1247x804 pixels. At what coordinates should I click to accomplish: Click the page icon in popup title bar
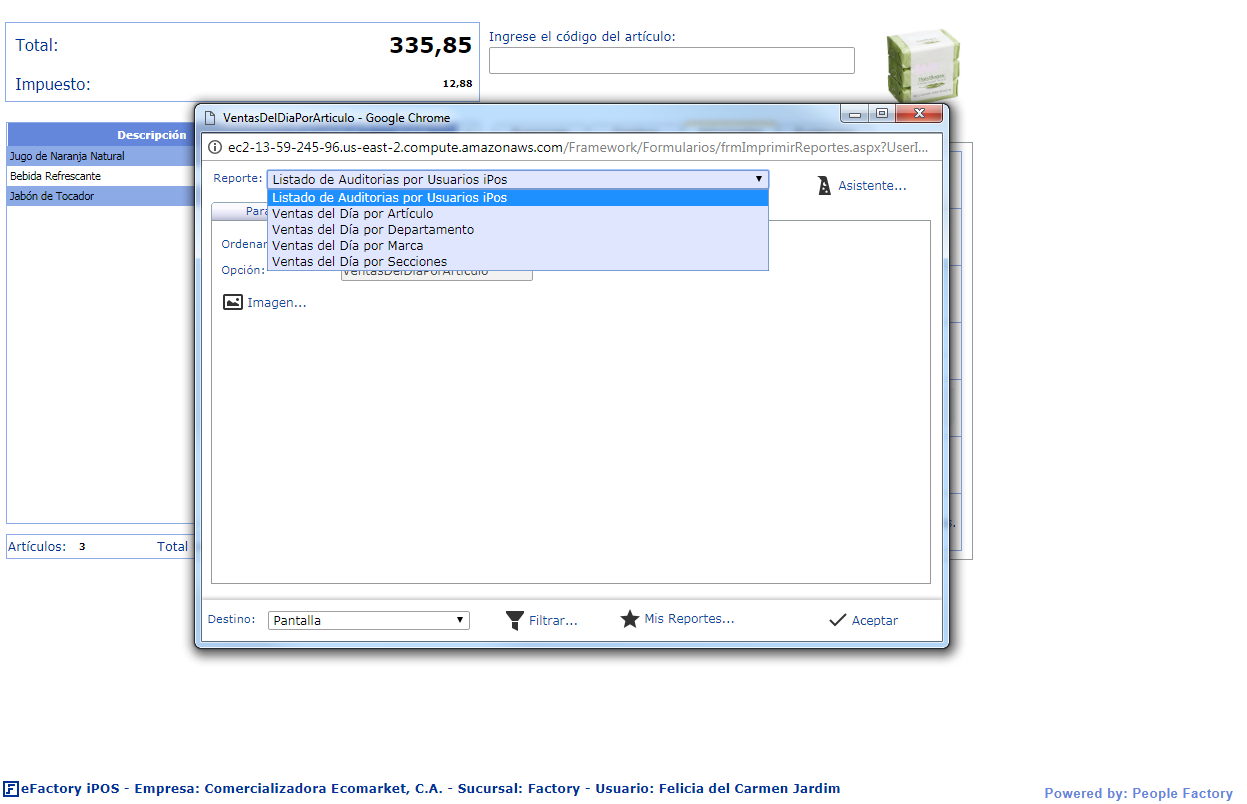pyautogui.click(x=210, y=117)
